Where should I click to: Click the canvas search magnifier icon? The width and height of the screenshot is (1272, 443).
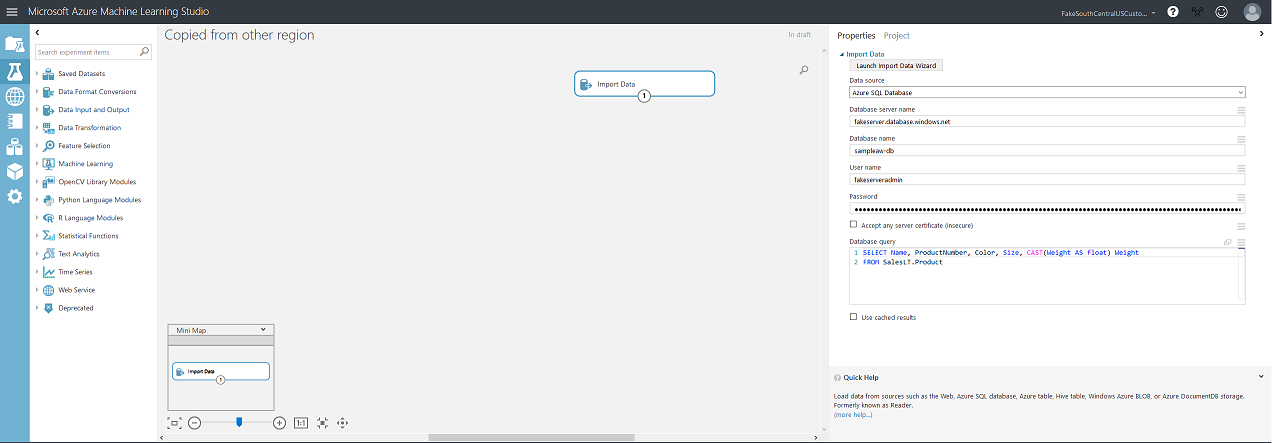[x=804, y=70]
